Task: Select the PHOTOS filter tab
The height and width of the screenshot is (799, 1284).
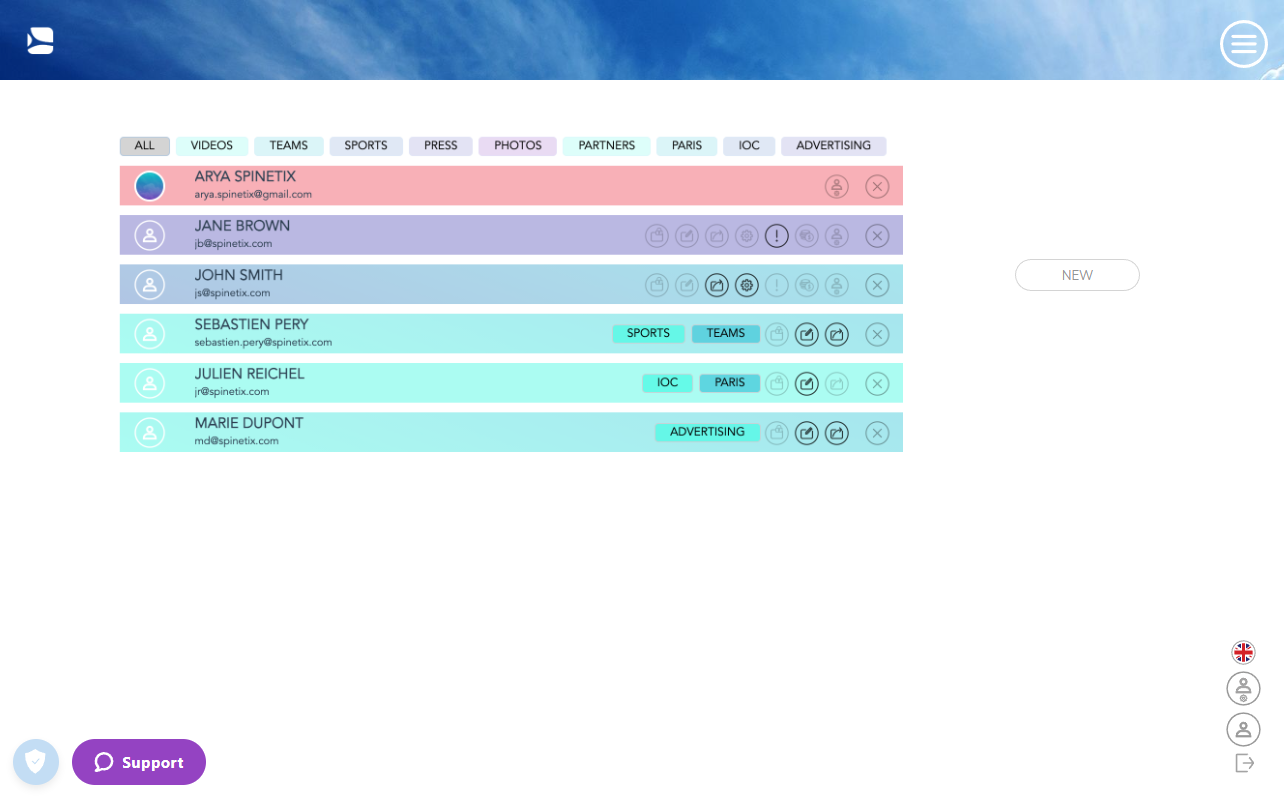Action: [517, 146]
